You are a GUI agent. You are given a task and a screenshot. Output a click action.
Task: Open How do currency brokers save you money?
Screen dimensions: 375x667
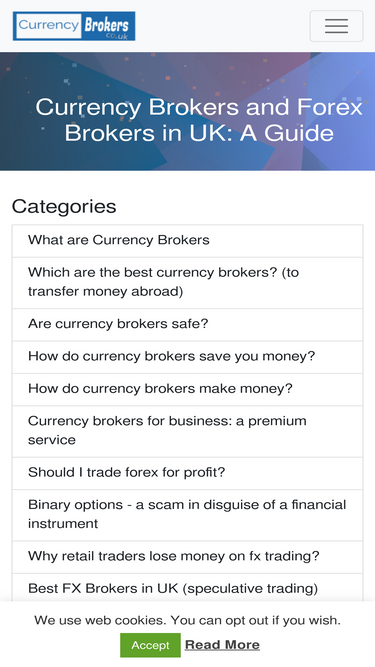(x=188, y=357)
